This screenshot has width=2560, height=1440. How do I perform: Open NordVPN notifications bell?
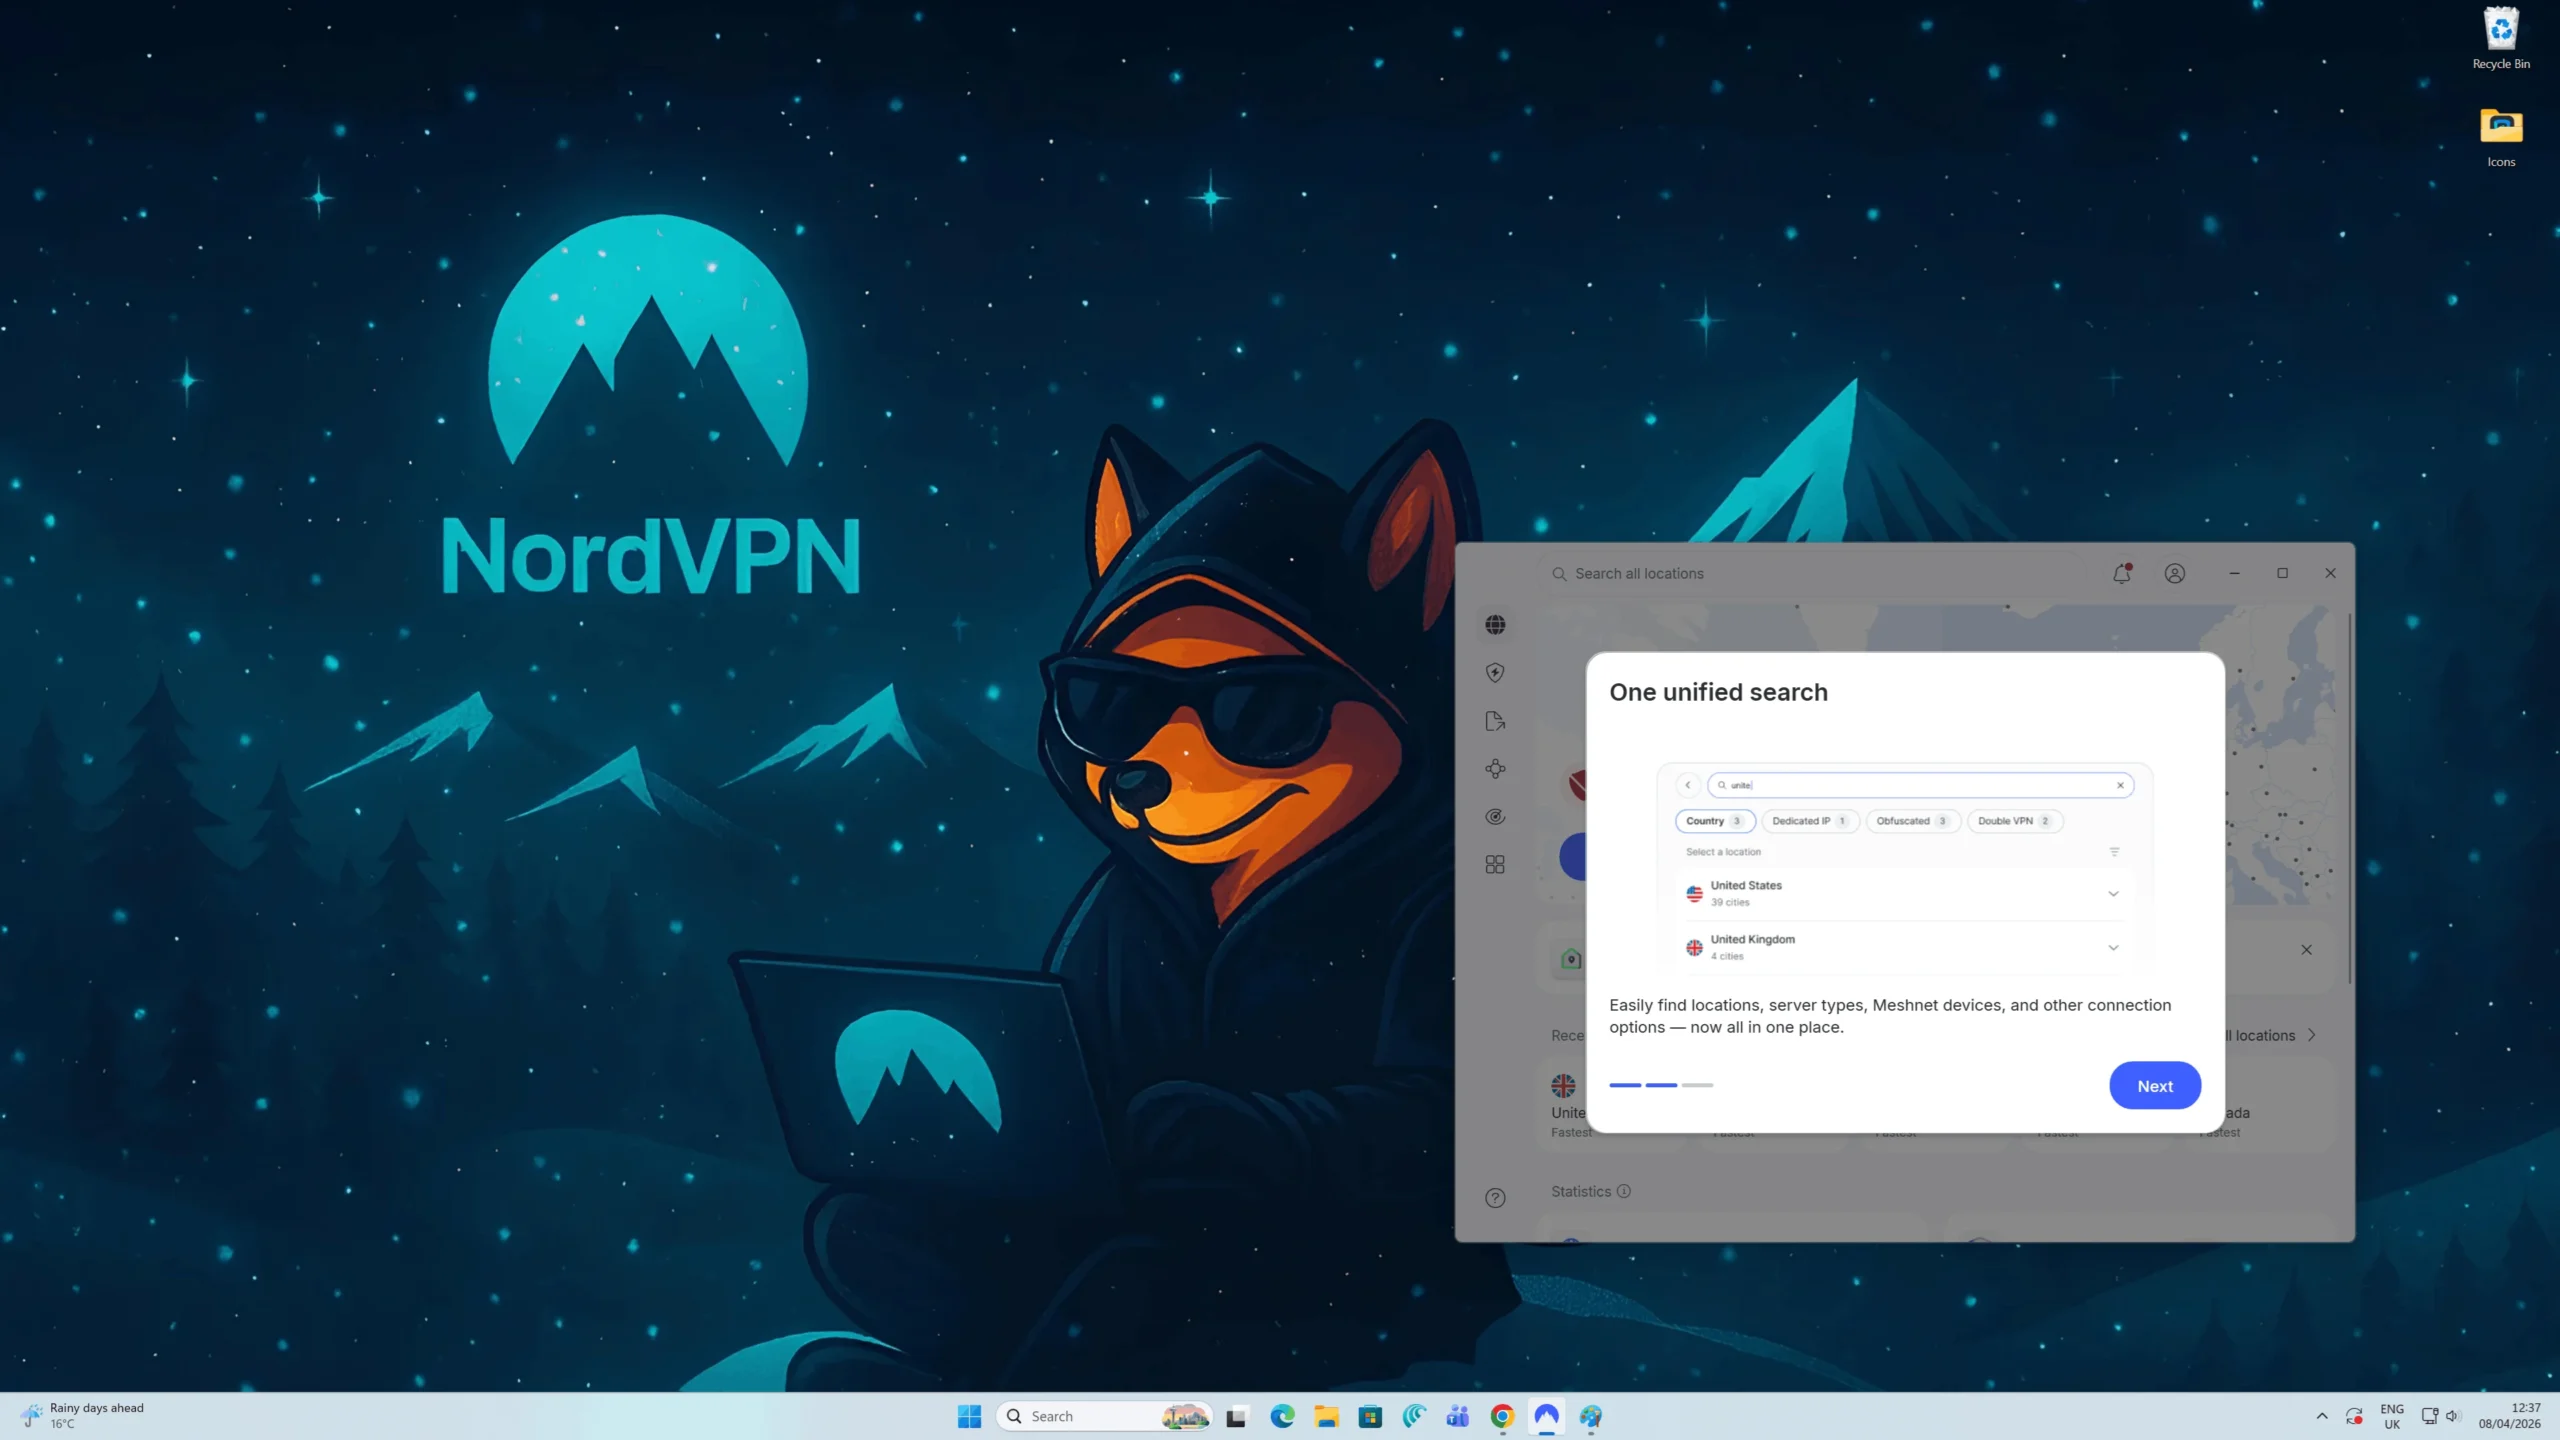(x=2121, y=573)
